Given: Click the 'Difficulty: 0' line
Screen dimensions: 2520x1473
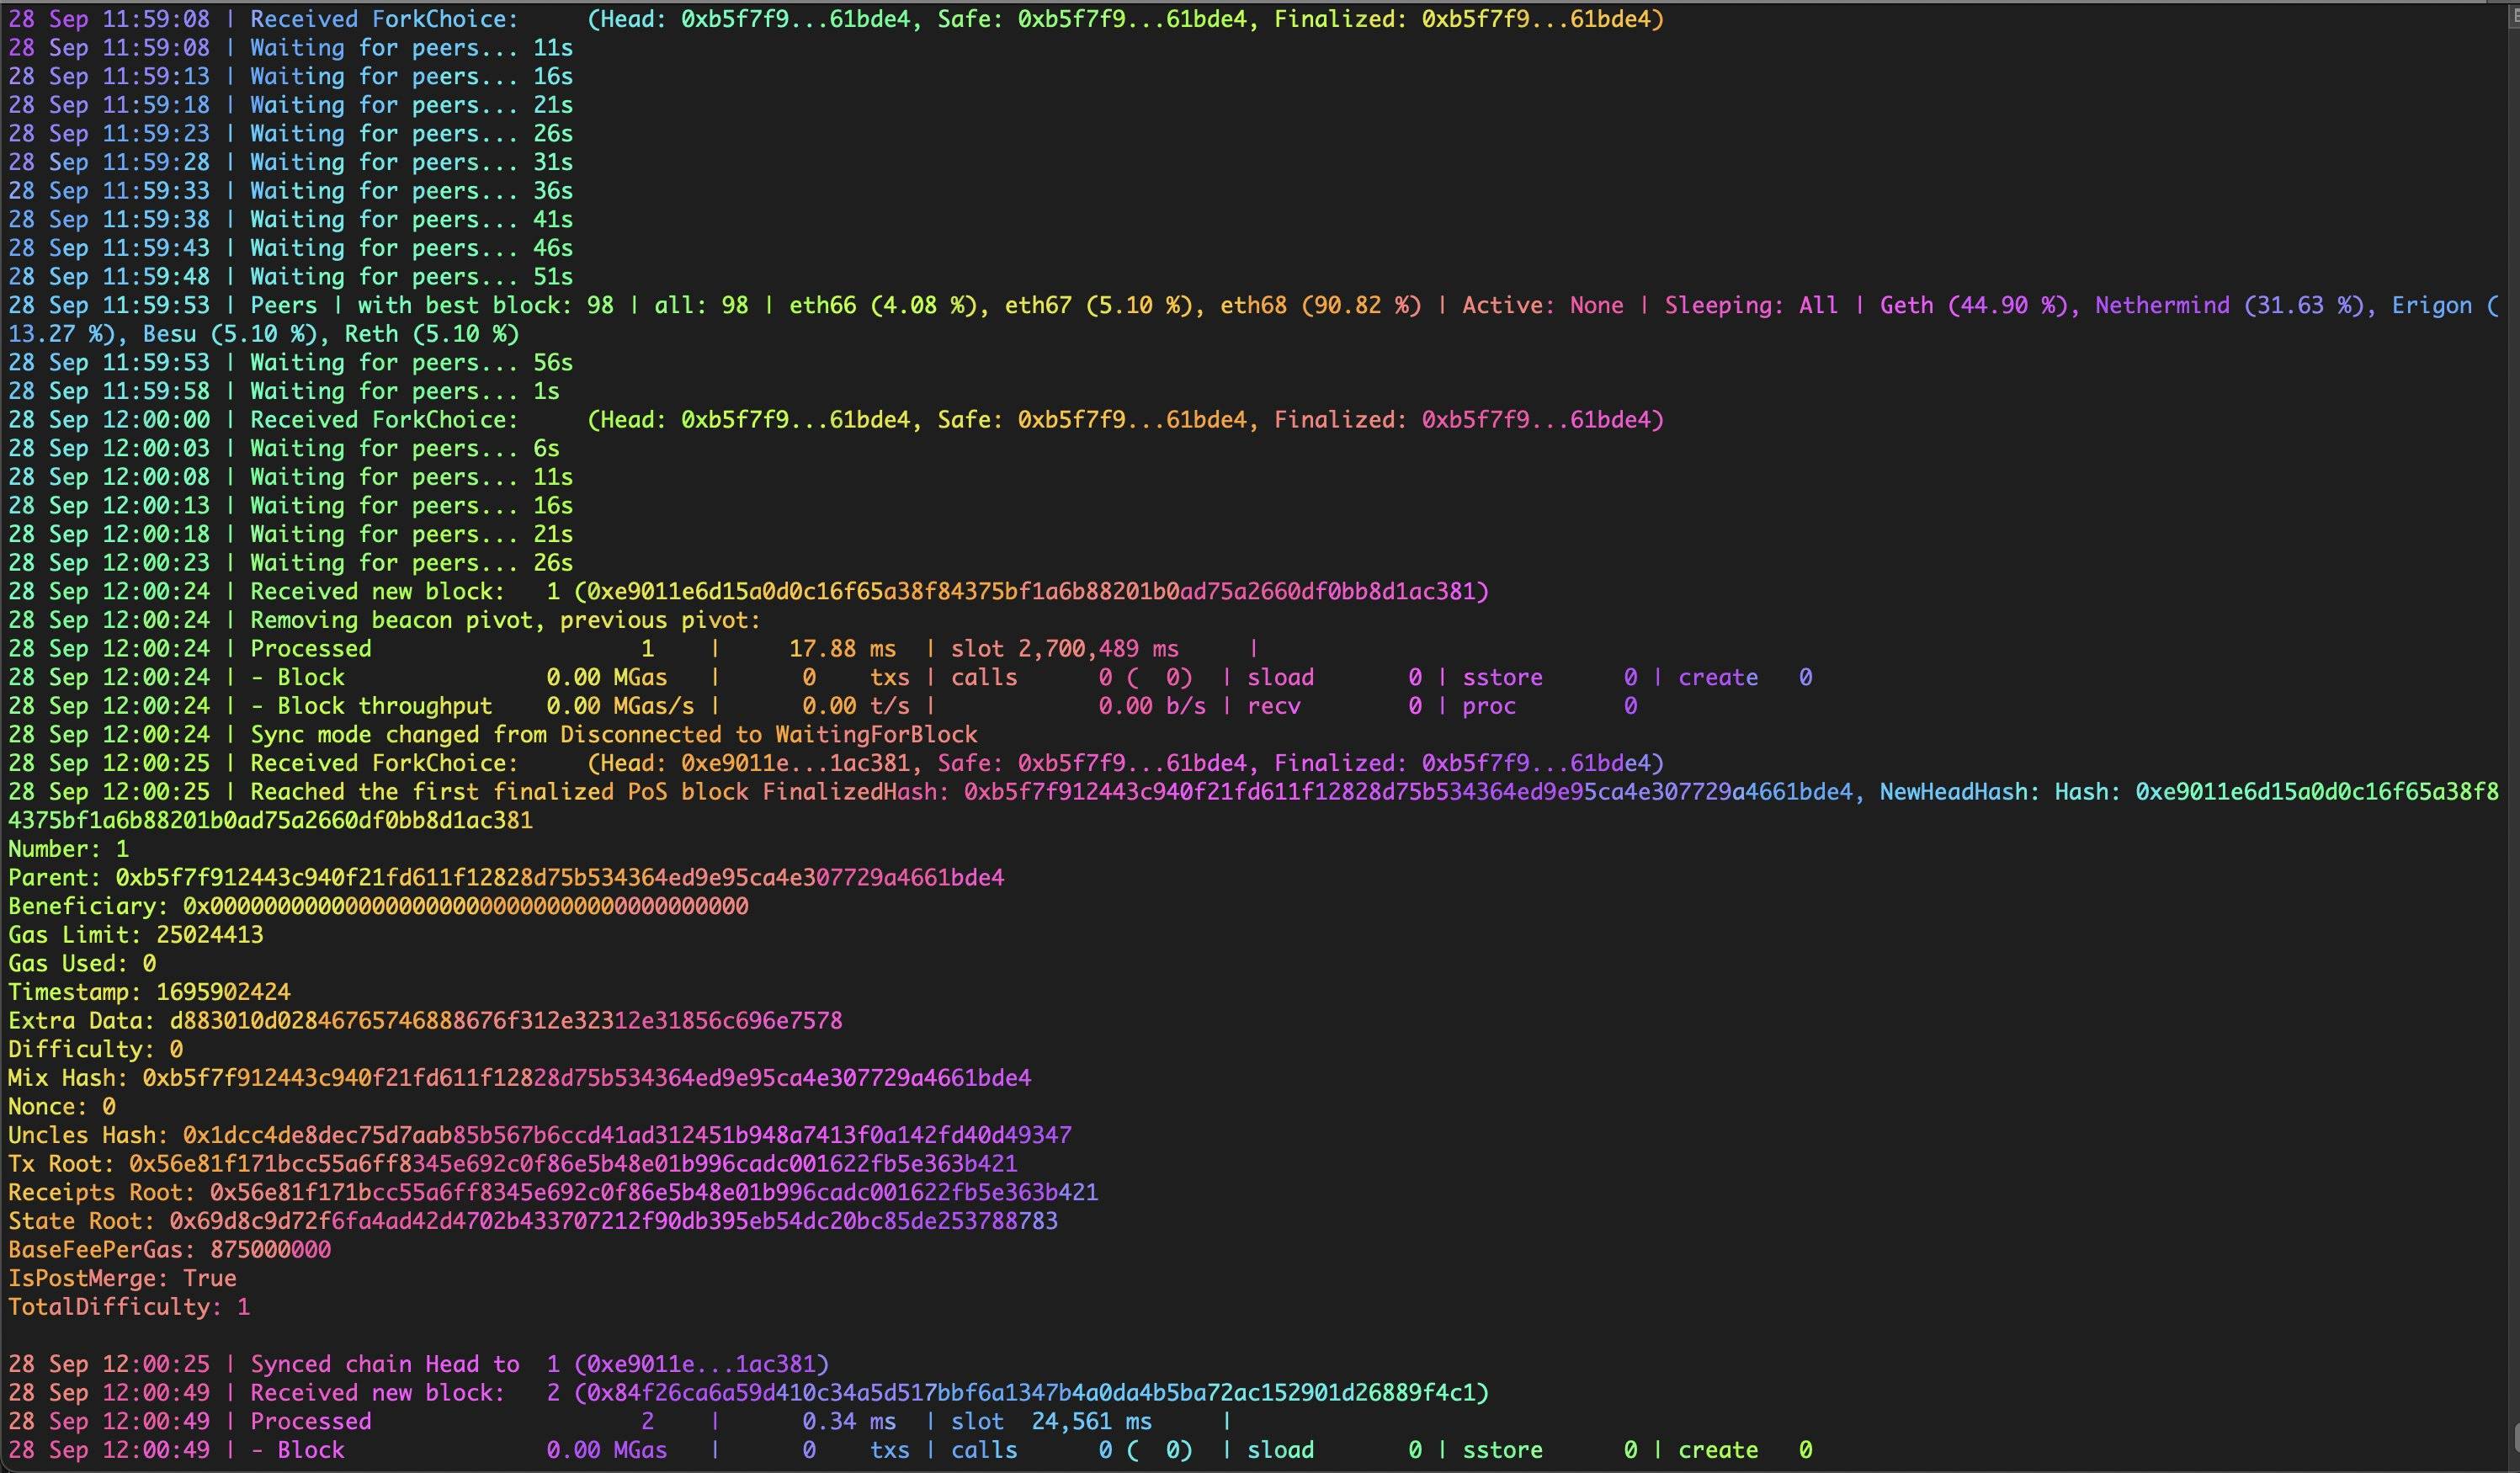Looking at the screenshot, I should [x=95, y=1050].
